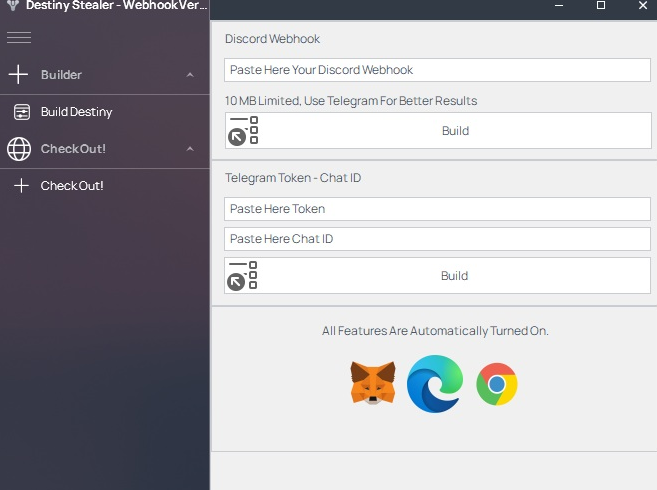Select the Build Destiny sidebar item
Screen dimensions: 657x490
click(105, 112)
